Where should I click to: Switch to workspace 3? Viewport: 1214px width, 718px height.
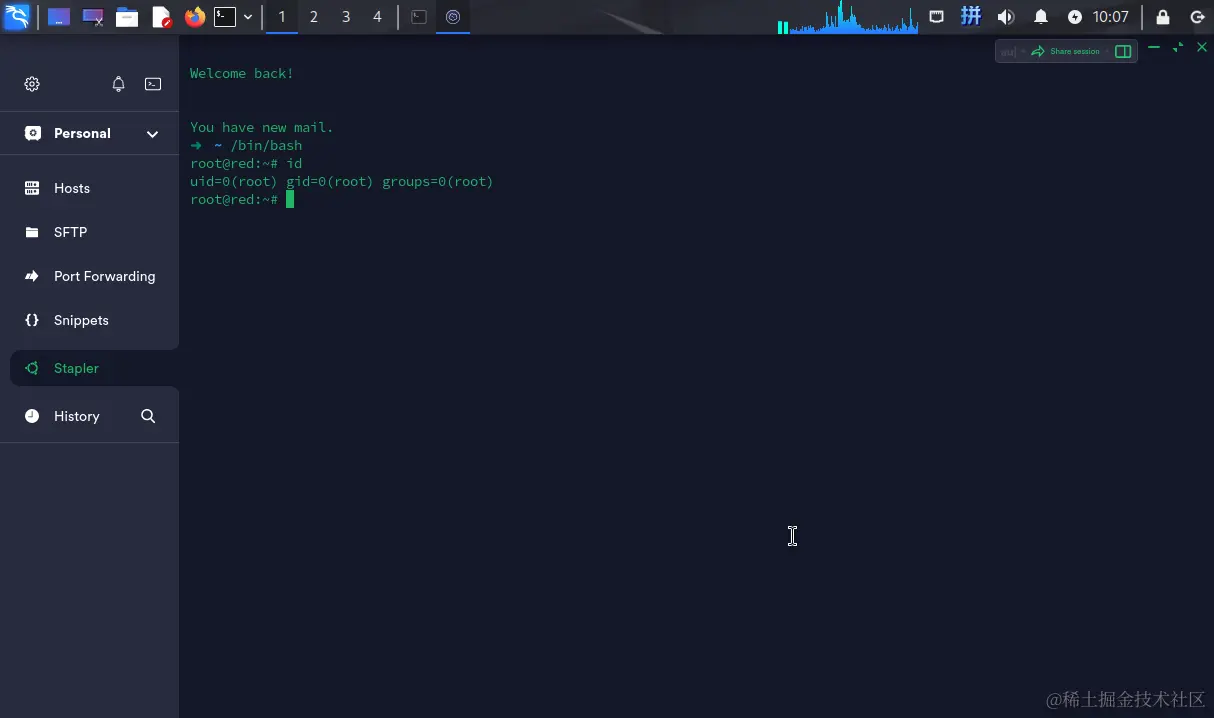[346, 17]
